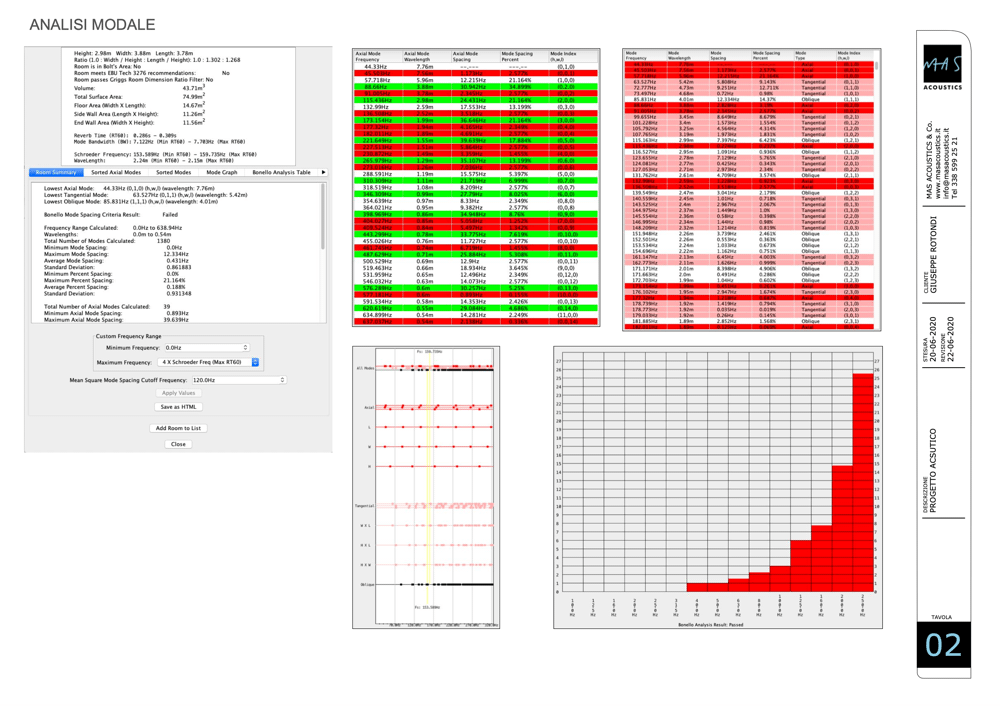Click the Room Summary tab

coord(56,172)
